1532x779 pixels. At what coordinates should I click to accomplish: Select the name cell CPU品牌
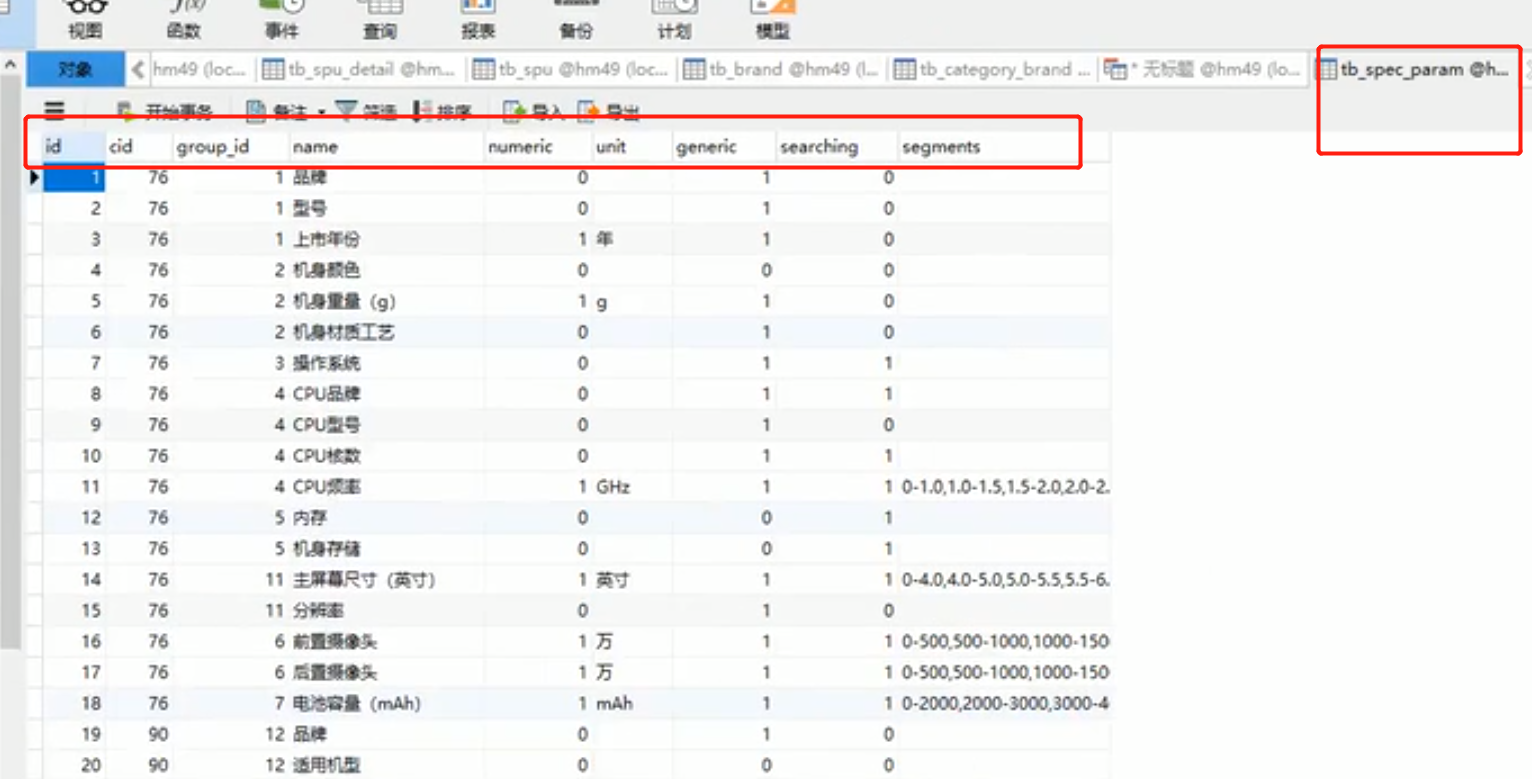point(387,394)
